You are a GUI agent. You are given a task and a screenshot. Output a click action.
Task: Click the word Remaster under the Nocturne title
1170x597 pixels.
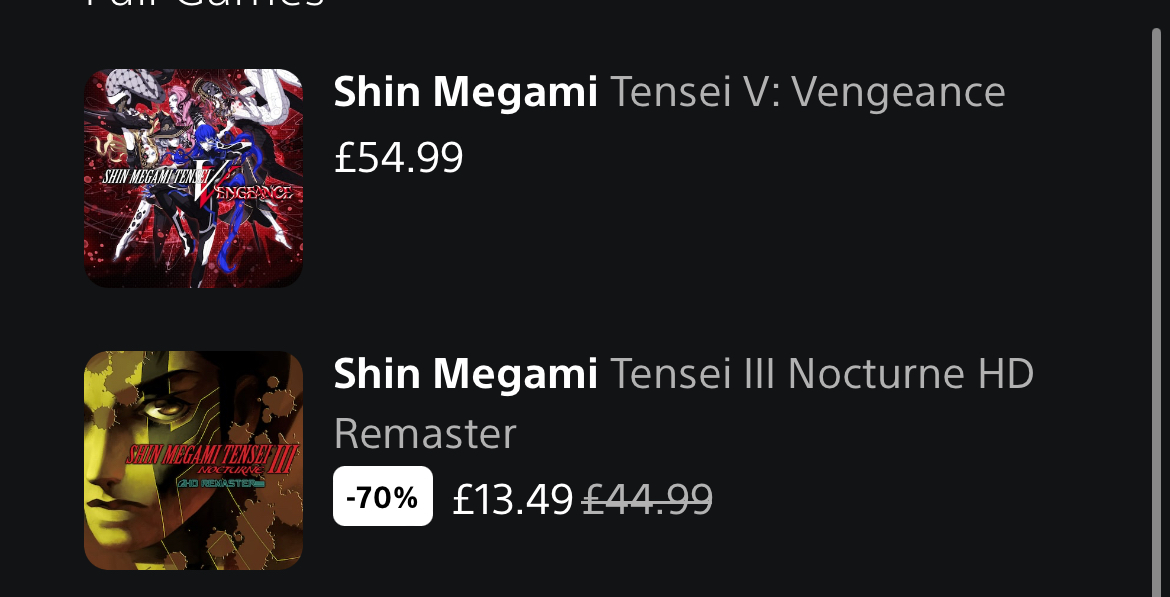point(425,434)
